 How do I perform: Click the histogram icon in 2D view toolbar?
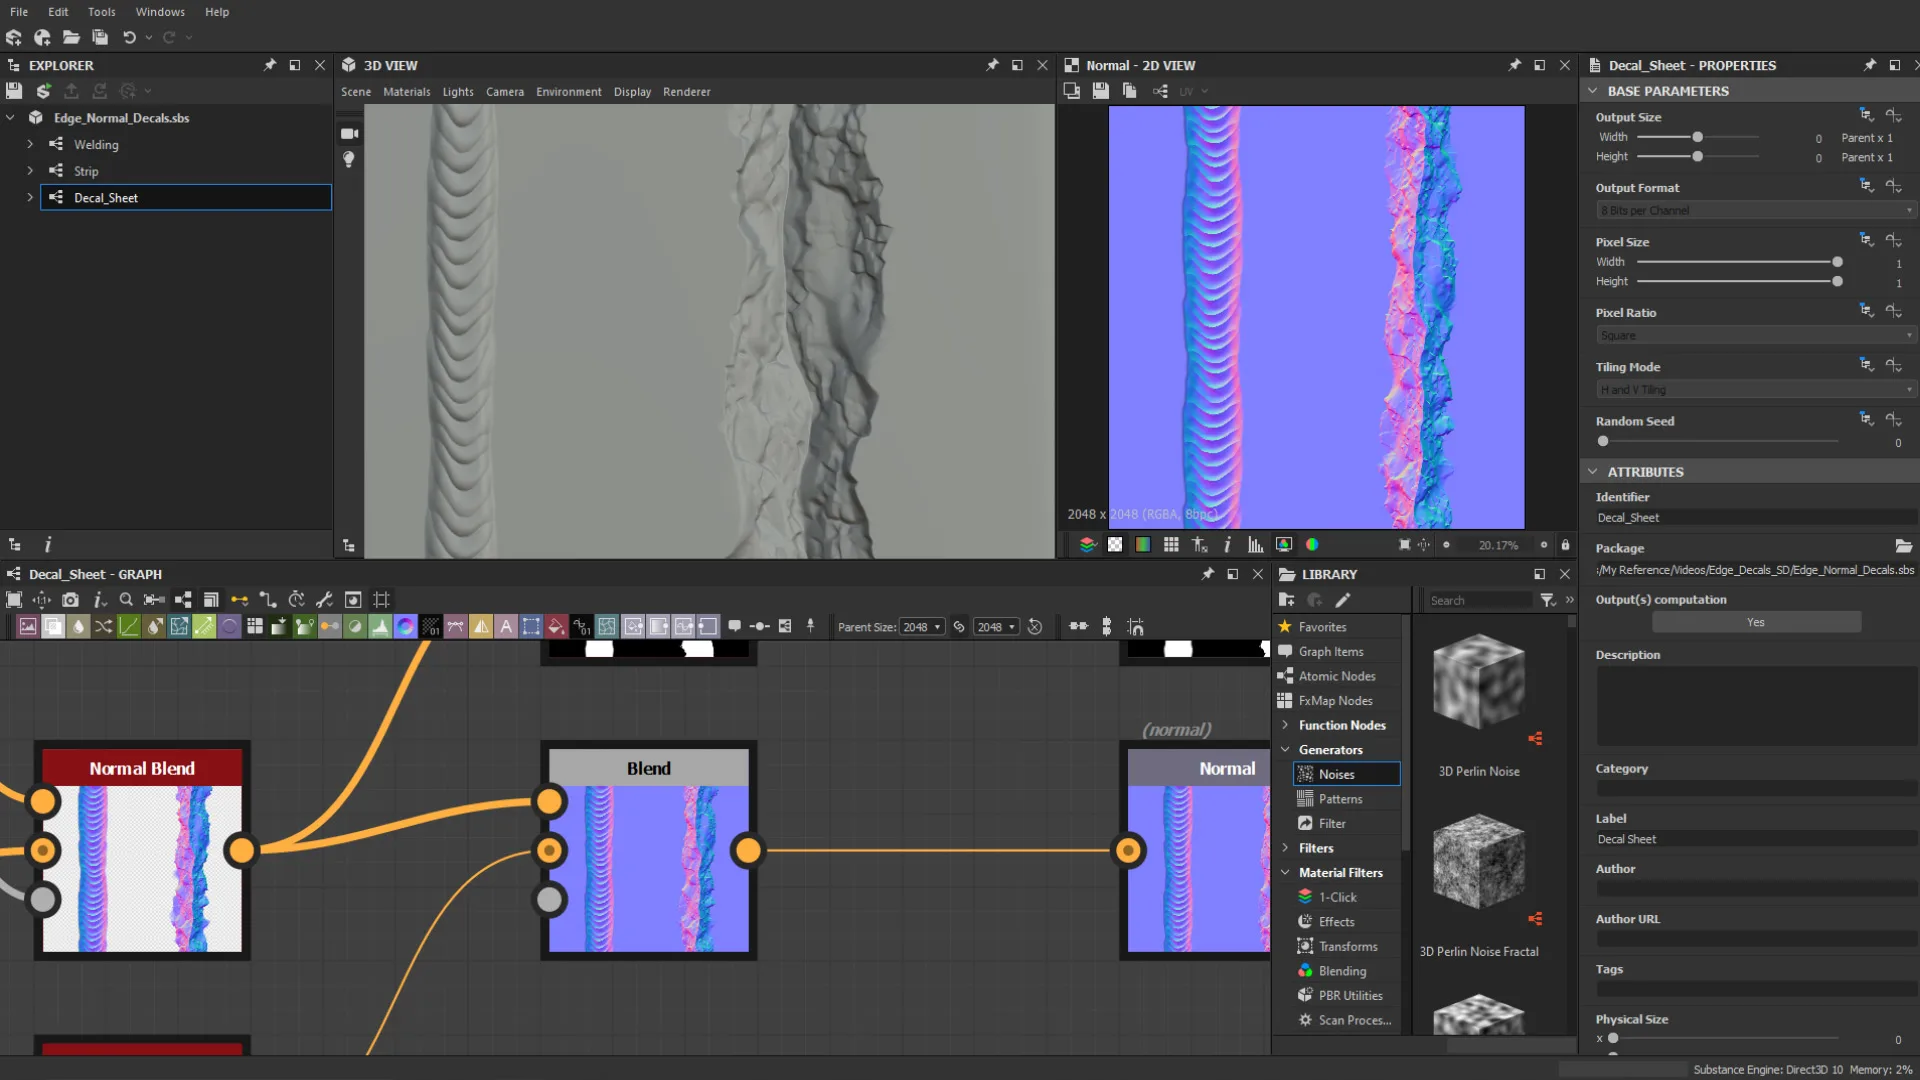pyautogui.click(x=1255, y=545)
